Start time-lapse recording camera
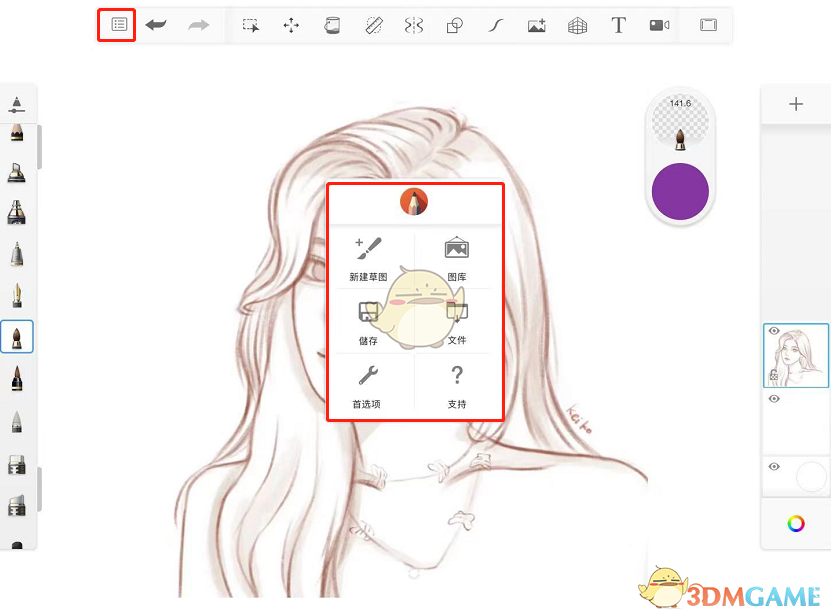Screen dimensions: 831x615 pyautogui.click(x=659, y=25)
